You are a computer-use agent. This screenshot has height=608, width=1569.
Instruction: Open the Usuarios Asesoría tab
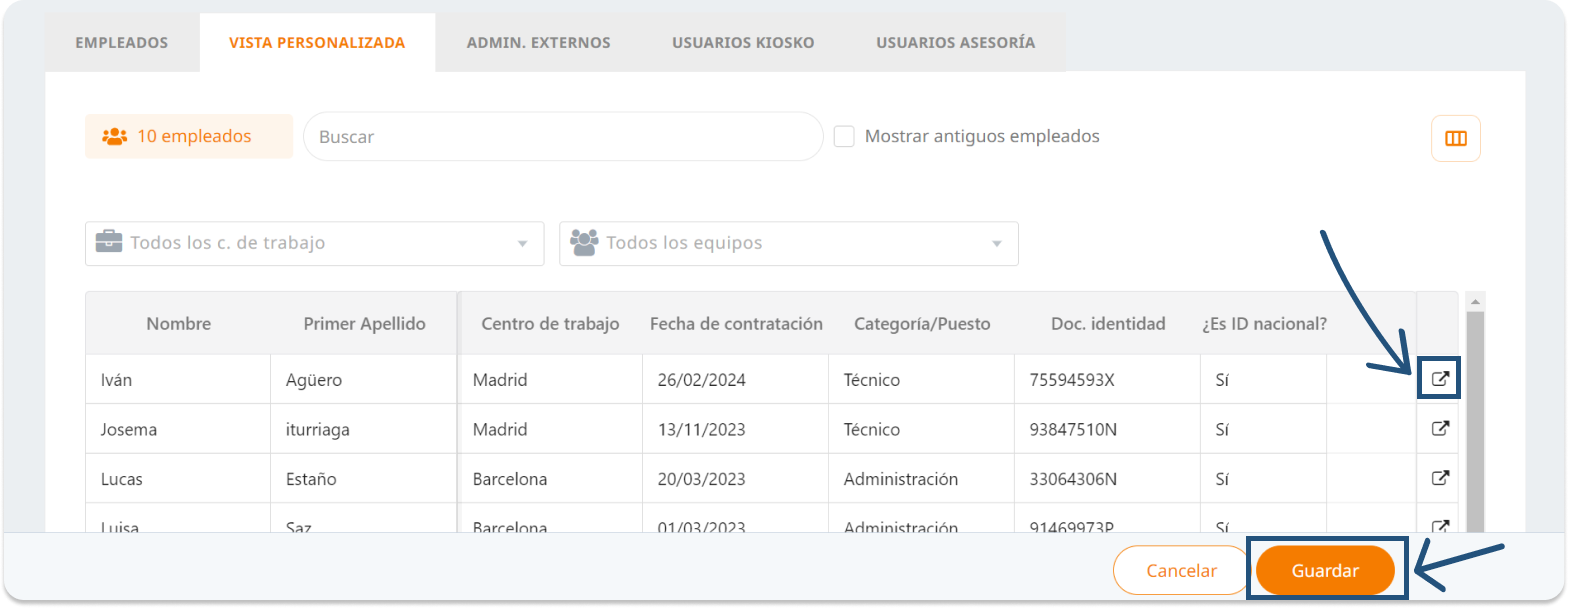tap(955, 43)
